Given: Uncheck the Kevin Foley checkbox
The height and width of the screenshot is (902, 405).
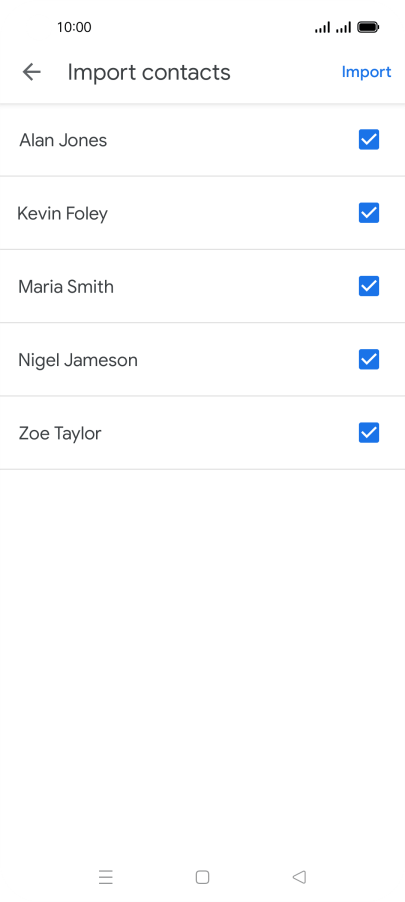Looking at the screenshot, I should click(369, 213).
